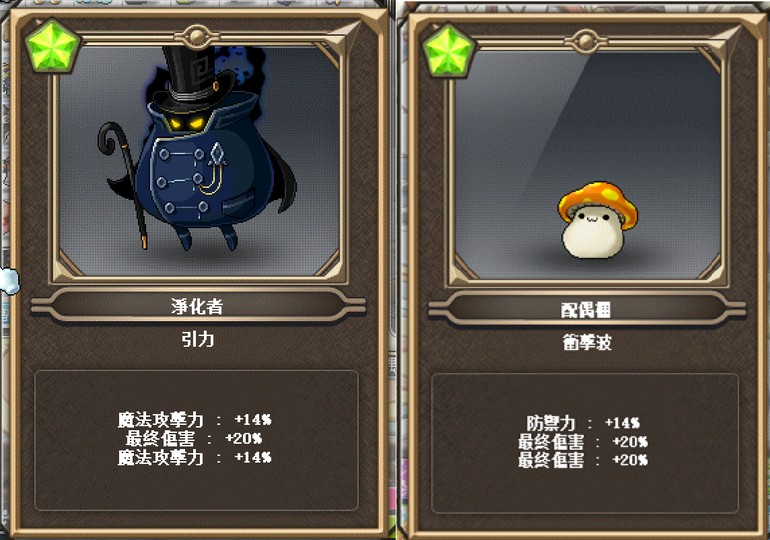This screenshot has width=770, height=540.
Task: Click the green star gem on left card
Action: [52, 48]
